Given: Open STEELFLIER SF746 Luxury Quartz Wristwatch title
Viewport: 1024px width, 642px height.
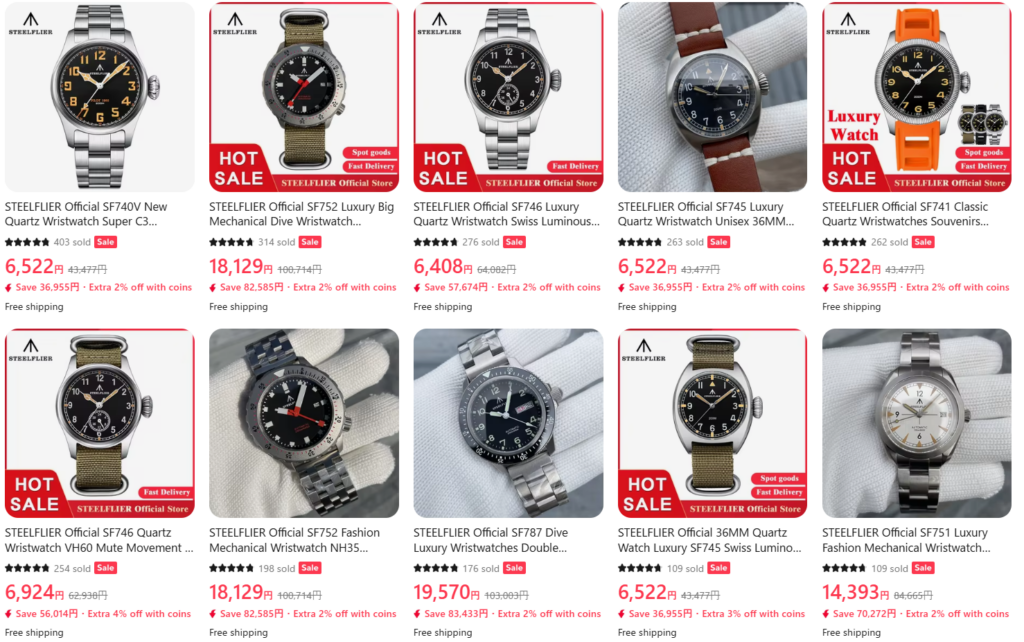Looking at the screenshot, I should coord(506,214).
